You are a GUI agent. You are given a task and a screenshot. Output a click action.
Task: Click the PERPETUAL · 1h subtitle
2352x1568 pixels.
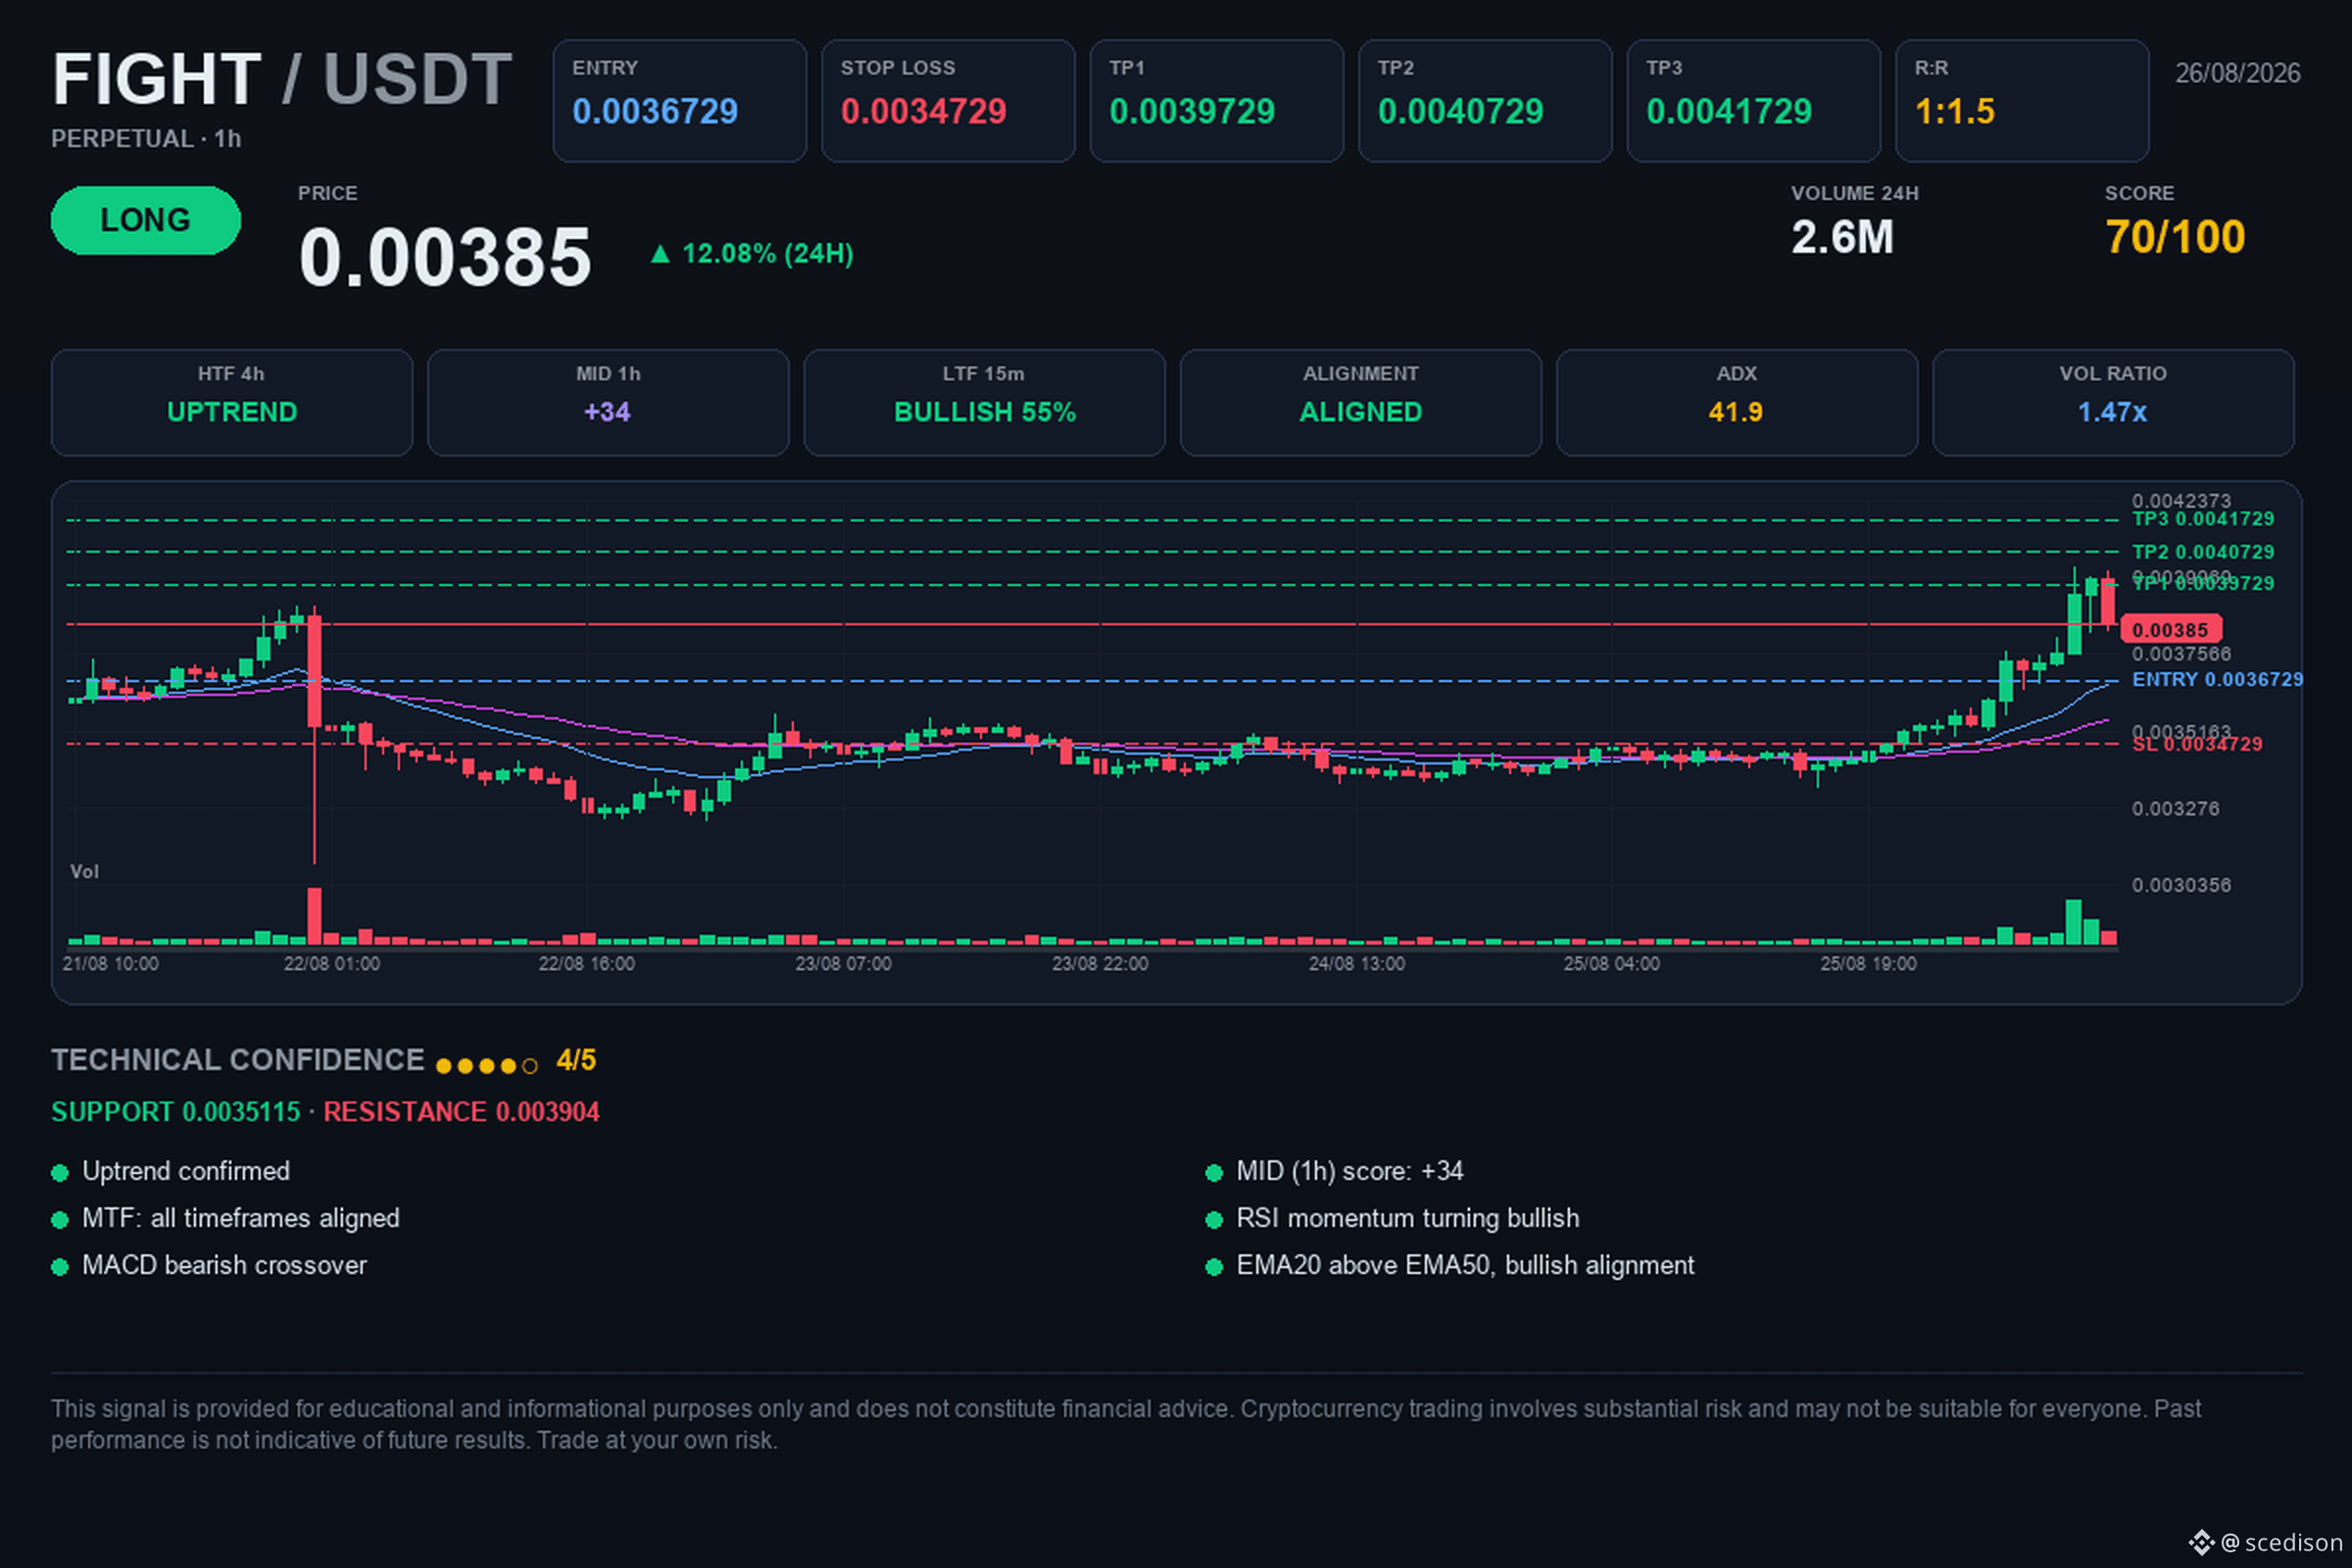click(x=146, y=139)
